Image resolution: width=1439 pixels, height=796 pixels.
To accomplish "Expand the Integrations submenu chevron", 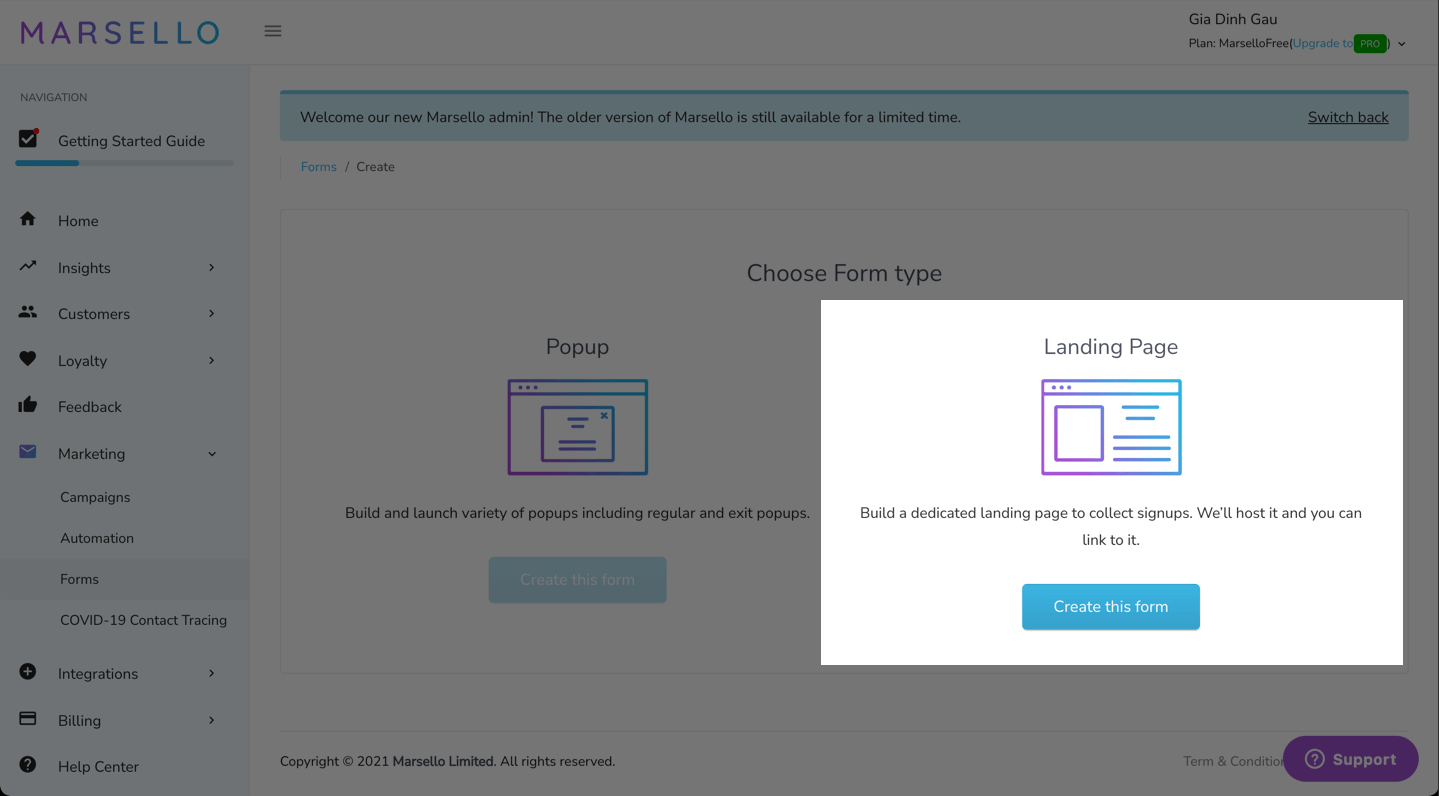I will 212,673.
